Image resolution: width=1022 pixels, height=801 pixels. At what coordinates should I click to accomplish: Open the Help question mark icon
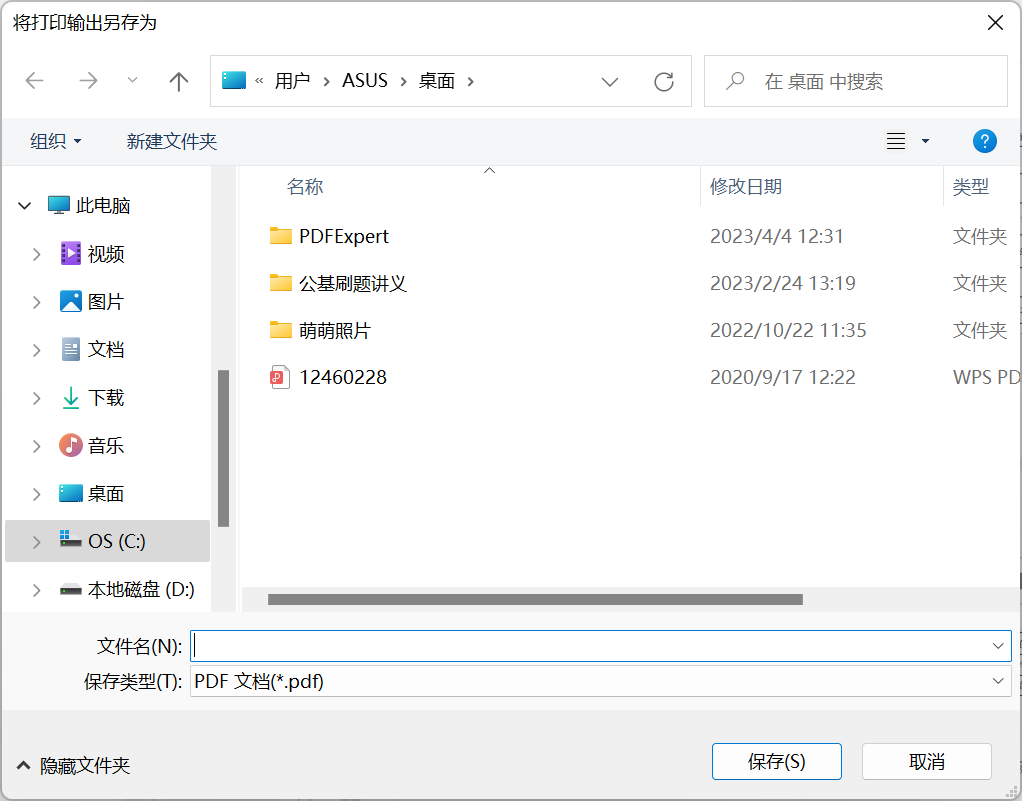(x=985, y=141)
